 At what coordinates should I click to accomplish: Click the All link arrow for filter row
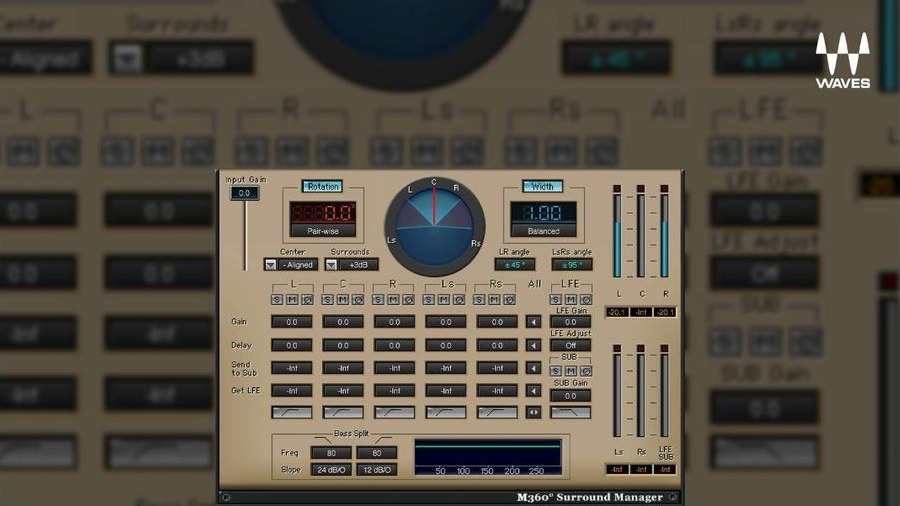[x=533, y=412]
